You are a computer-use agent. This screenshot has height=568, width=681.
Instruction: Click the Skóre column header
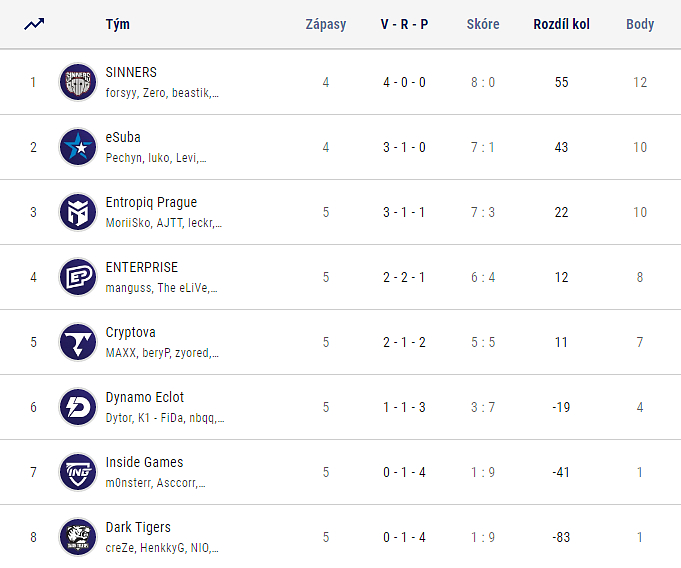[x=483, y=24]
